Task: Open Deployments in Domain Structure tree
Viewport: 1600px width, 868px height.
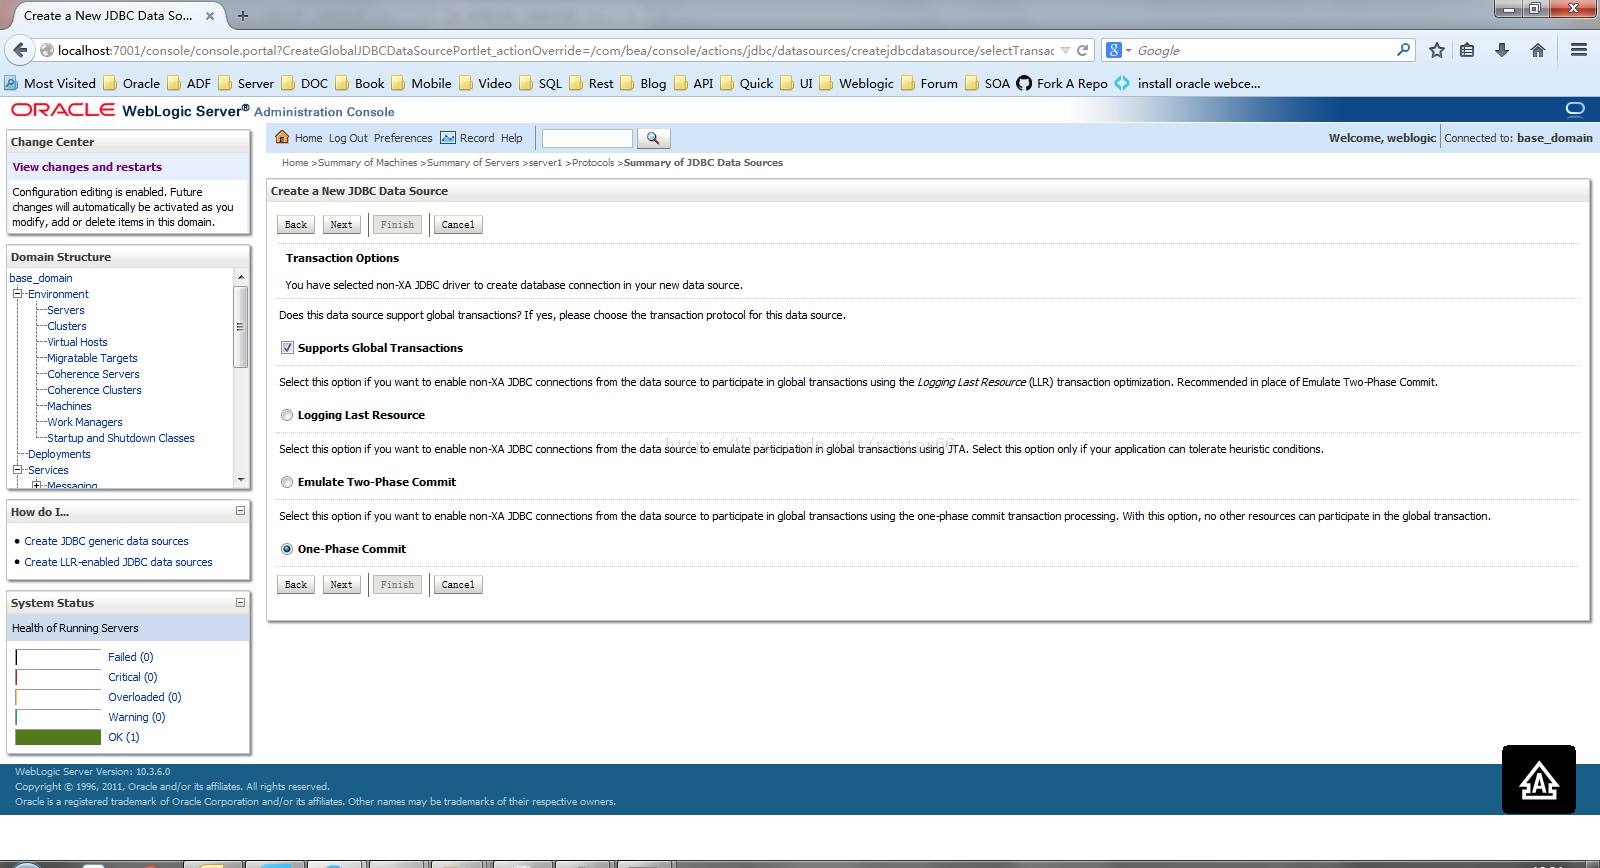Action: [59, 454]
